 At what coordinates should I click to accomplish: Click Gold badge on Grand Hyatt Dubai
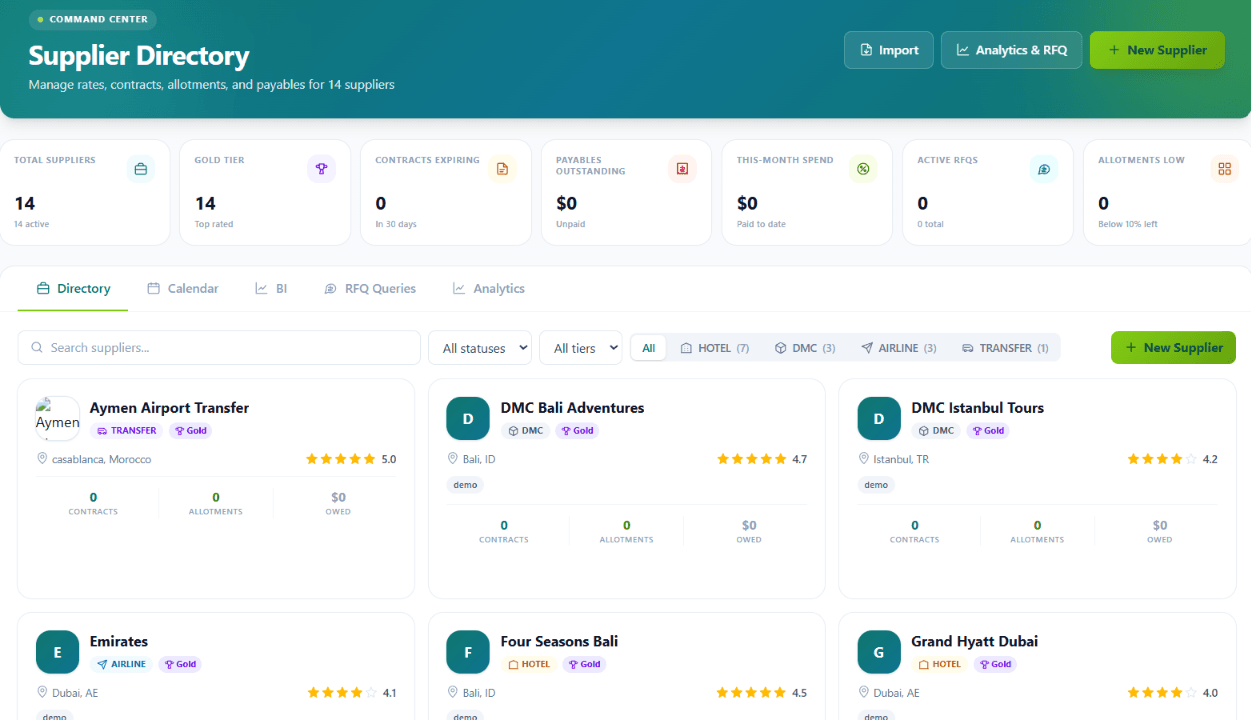[994, 664]
